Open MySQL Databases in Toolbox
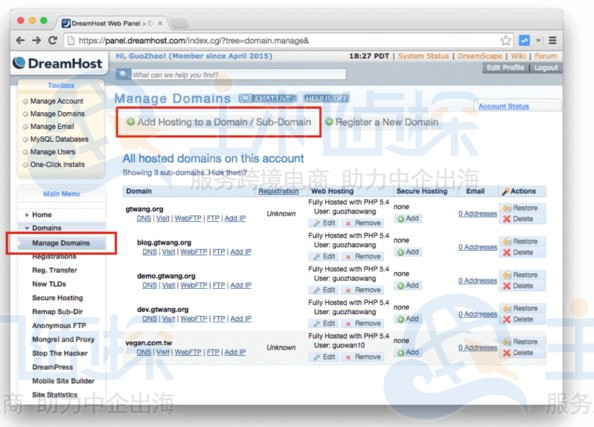The width and height of the screenshot is (594, 427). pyautogui.click(x=59, y=139)
